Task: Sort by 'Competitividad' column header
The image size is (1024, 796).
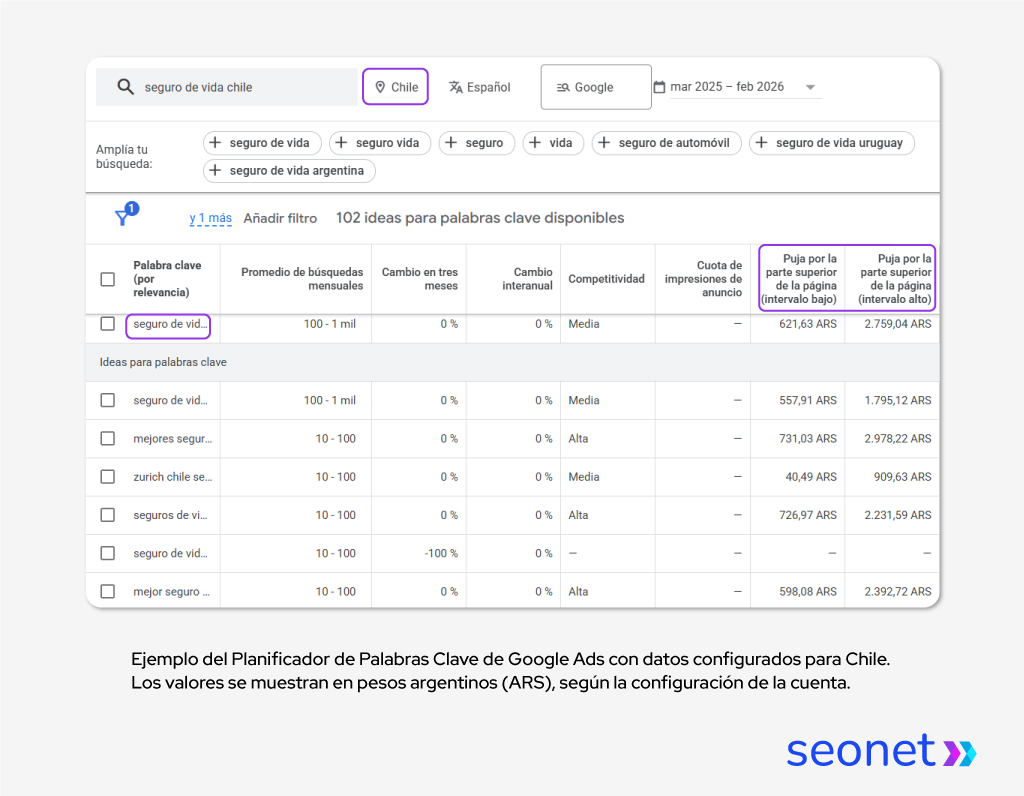Action: pos(606,279)
